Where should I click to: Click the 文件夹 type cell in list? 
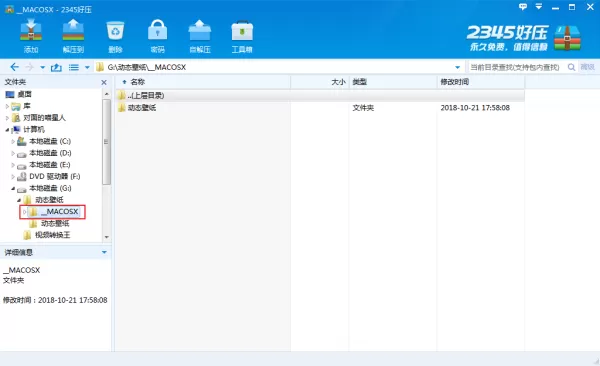tap(363, 108)
